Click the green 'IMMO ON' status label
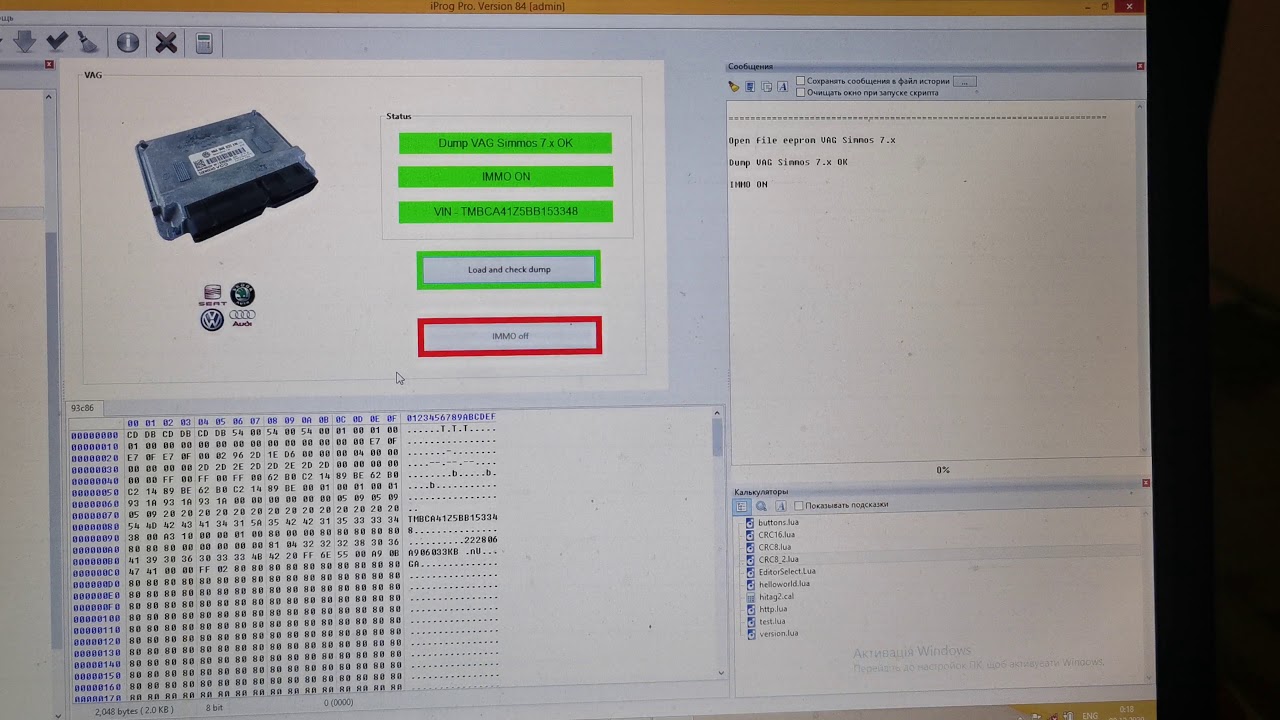 tap(505, 177)
